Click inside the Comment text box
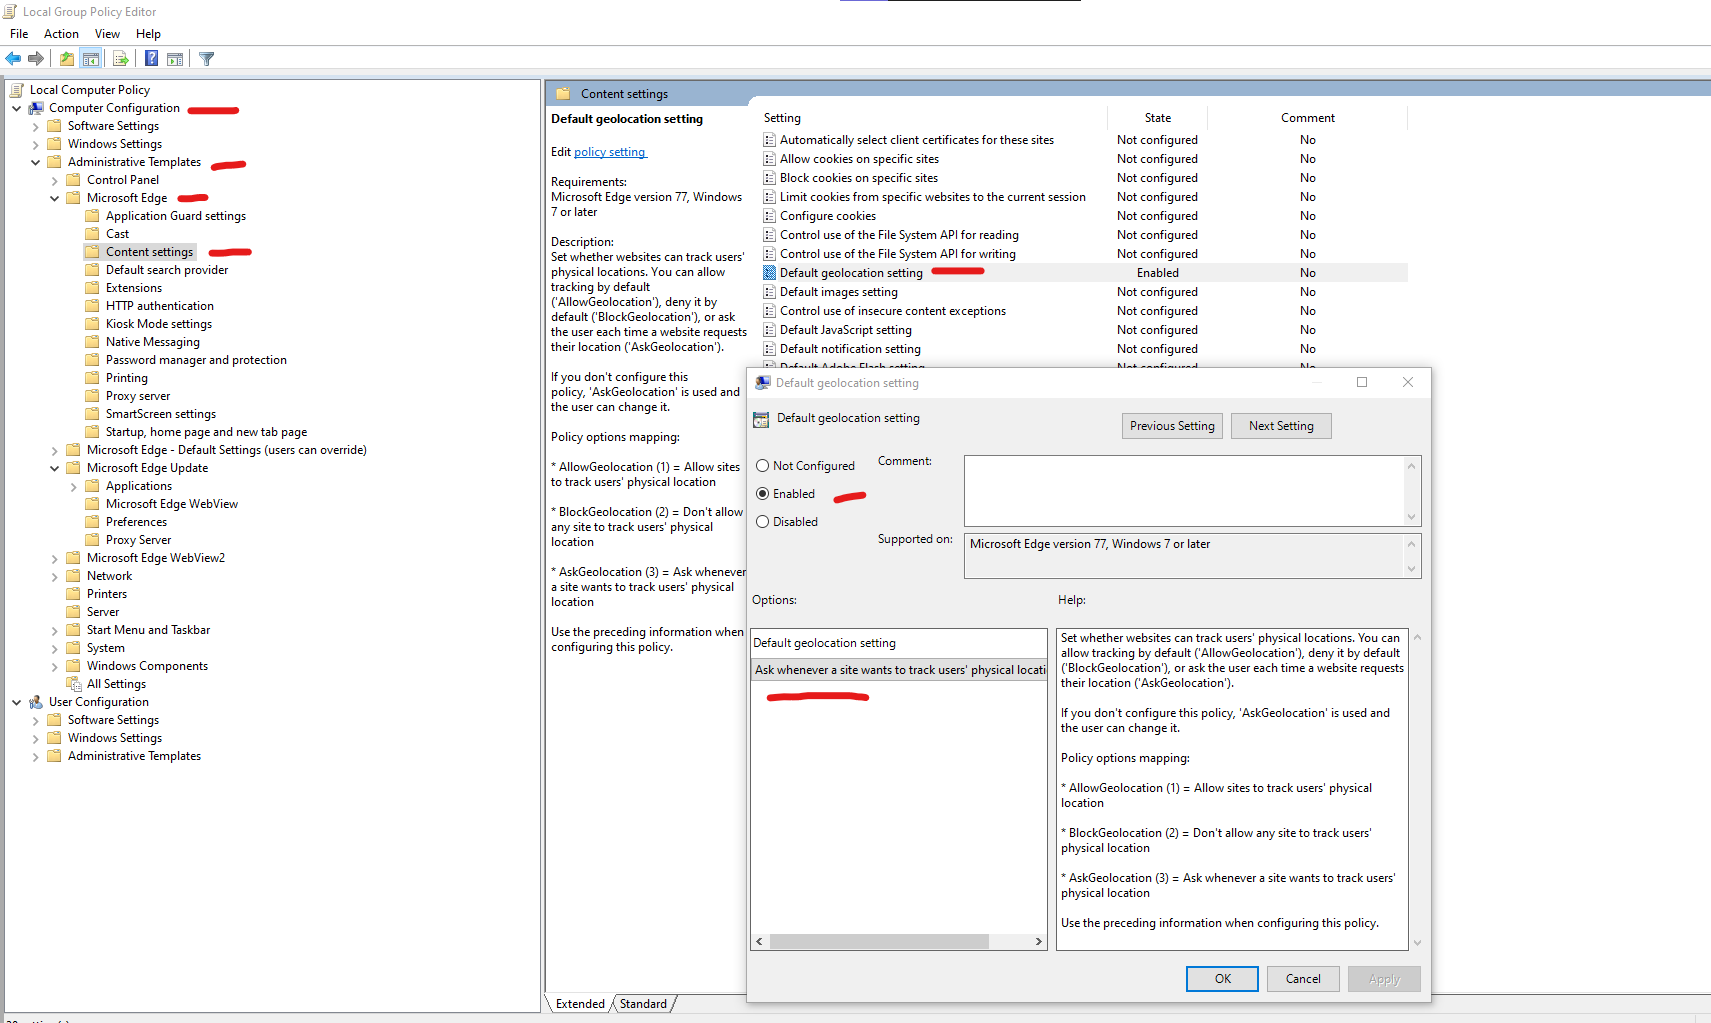Viewport: 1711px width, 1023px height. pos(1180,490)
